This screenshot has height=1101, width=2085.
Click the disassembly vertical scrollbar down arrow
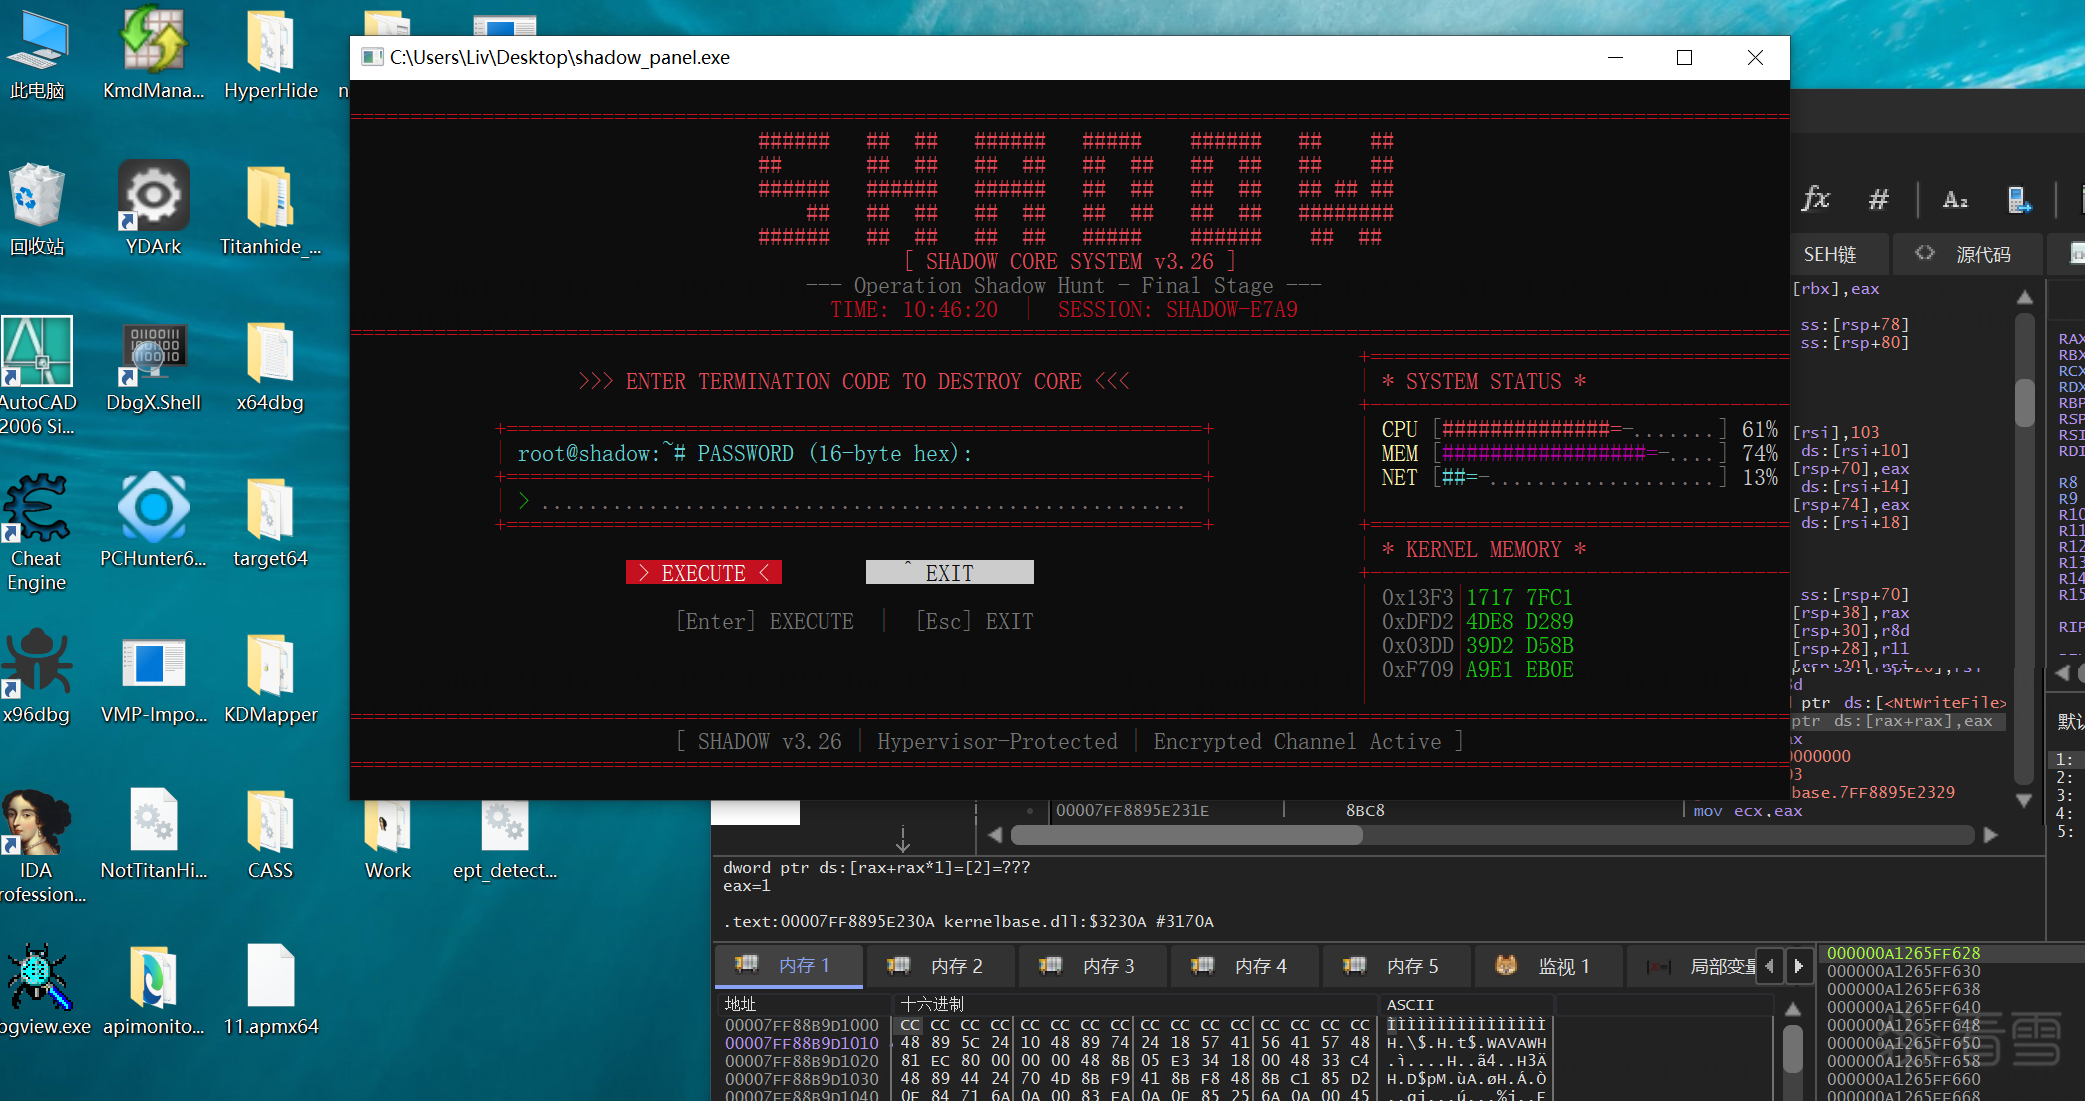(2024, 800)
